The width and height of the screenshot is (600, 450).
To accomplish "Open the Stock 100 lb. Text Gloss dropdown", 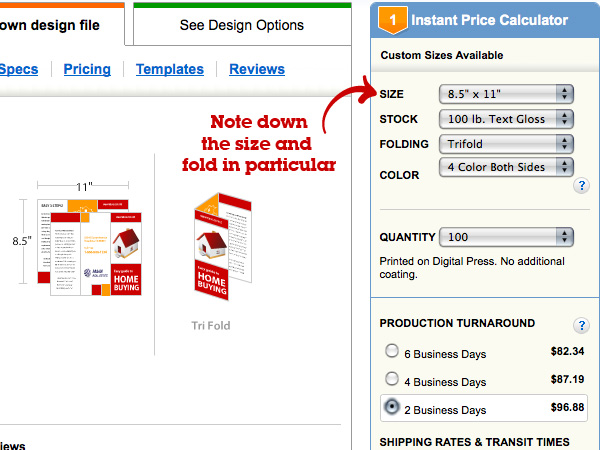I will coord(506,119).
